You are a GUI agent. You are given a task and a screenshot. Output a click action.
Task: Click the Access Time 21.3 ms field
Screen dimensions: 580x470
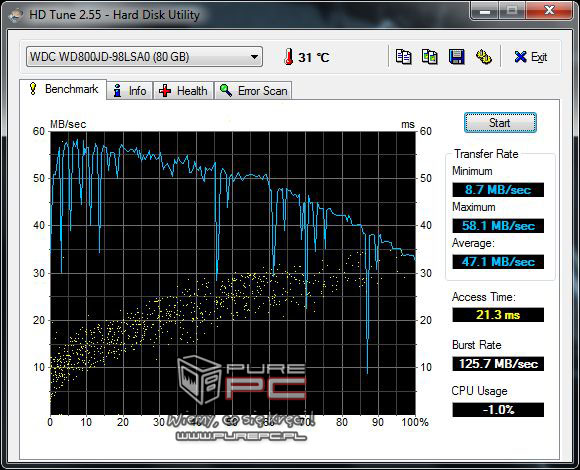498,315
